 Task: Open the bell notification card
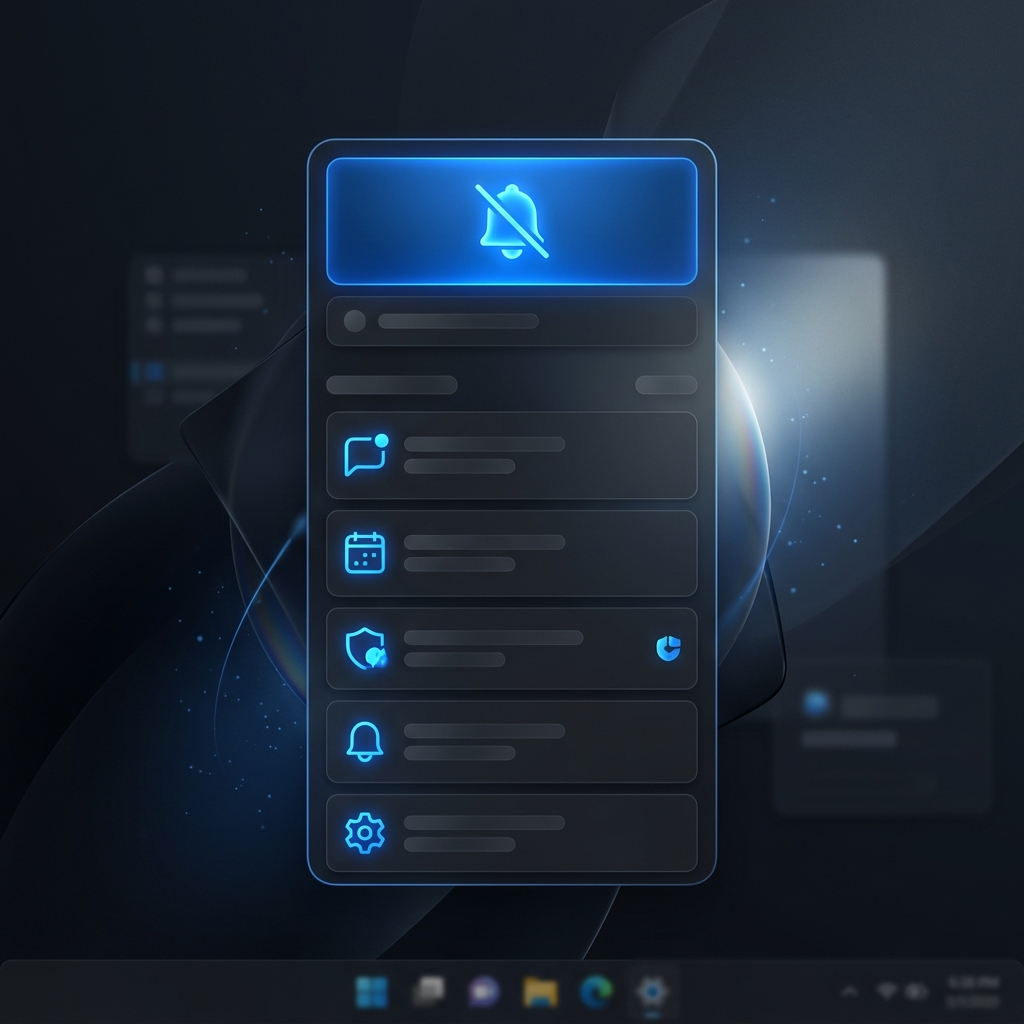511,741
